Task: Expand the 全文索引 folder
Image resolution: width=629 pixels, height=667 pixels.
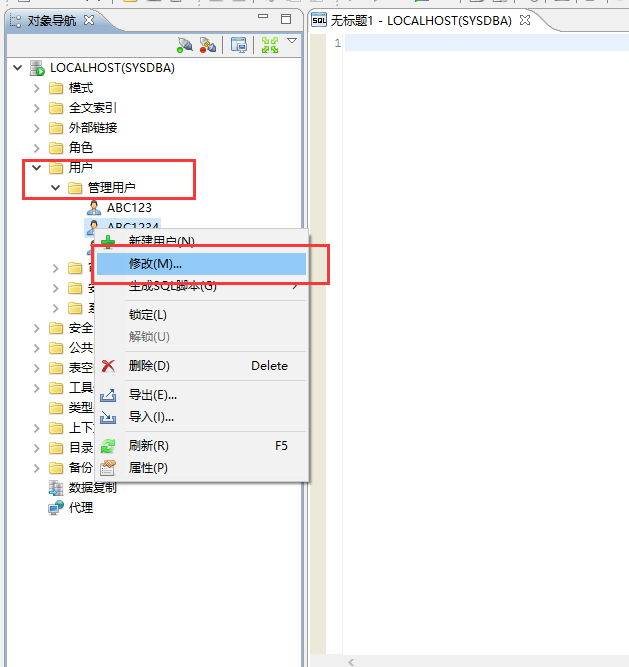Action: click(37, 108)
